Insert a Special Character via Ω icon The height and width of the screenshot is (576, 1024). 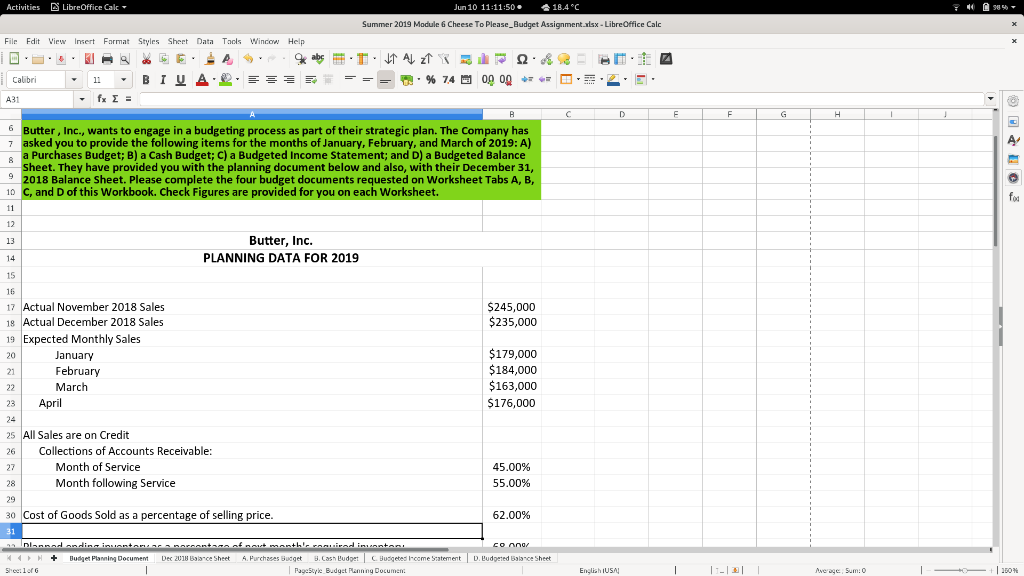(x=521, y=59)
